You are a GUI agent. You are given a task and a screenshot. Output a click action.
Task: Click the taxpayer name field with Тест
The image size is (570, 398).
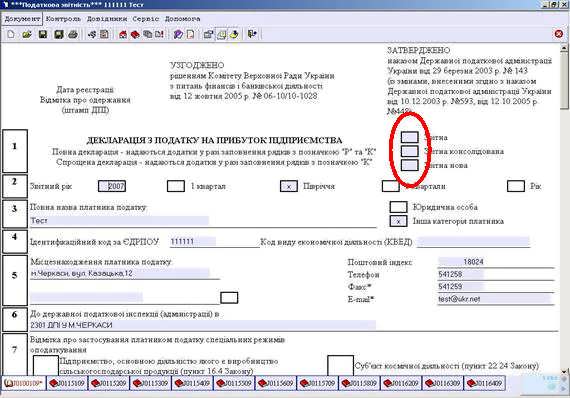coord(119,221)
